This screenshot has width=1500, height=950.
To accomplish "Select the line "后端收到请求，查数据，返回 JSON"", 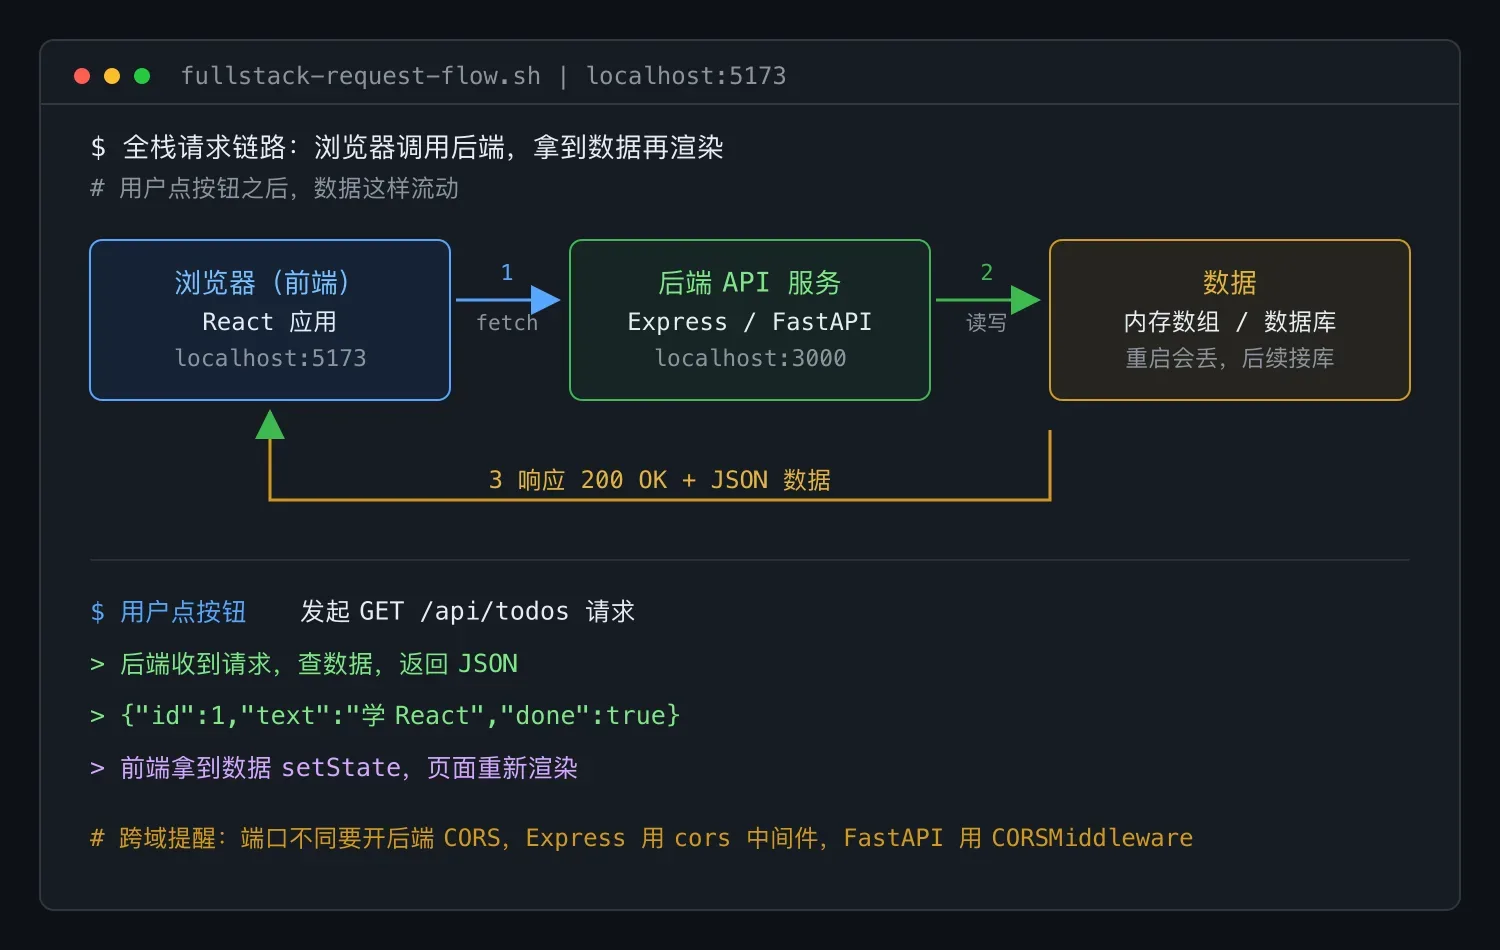I will click(x=319, y=664).
